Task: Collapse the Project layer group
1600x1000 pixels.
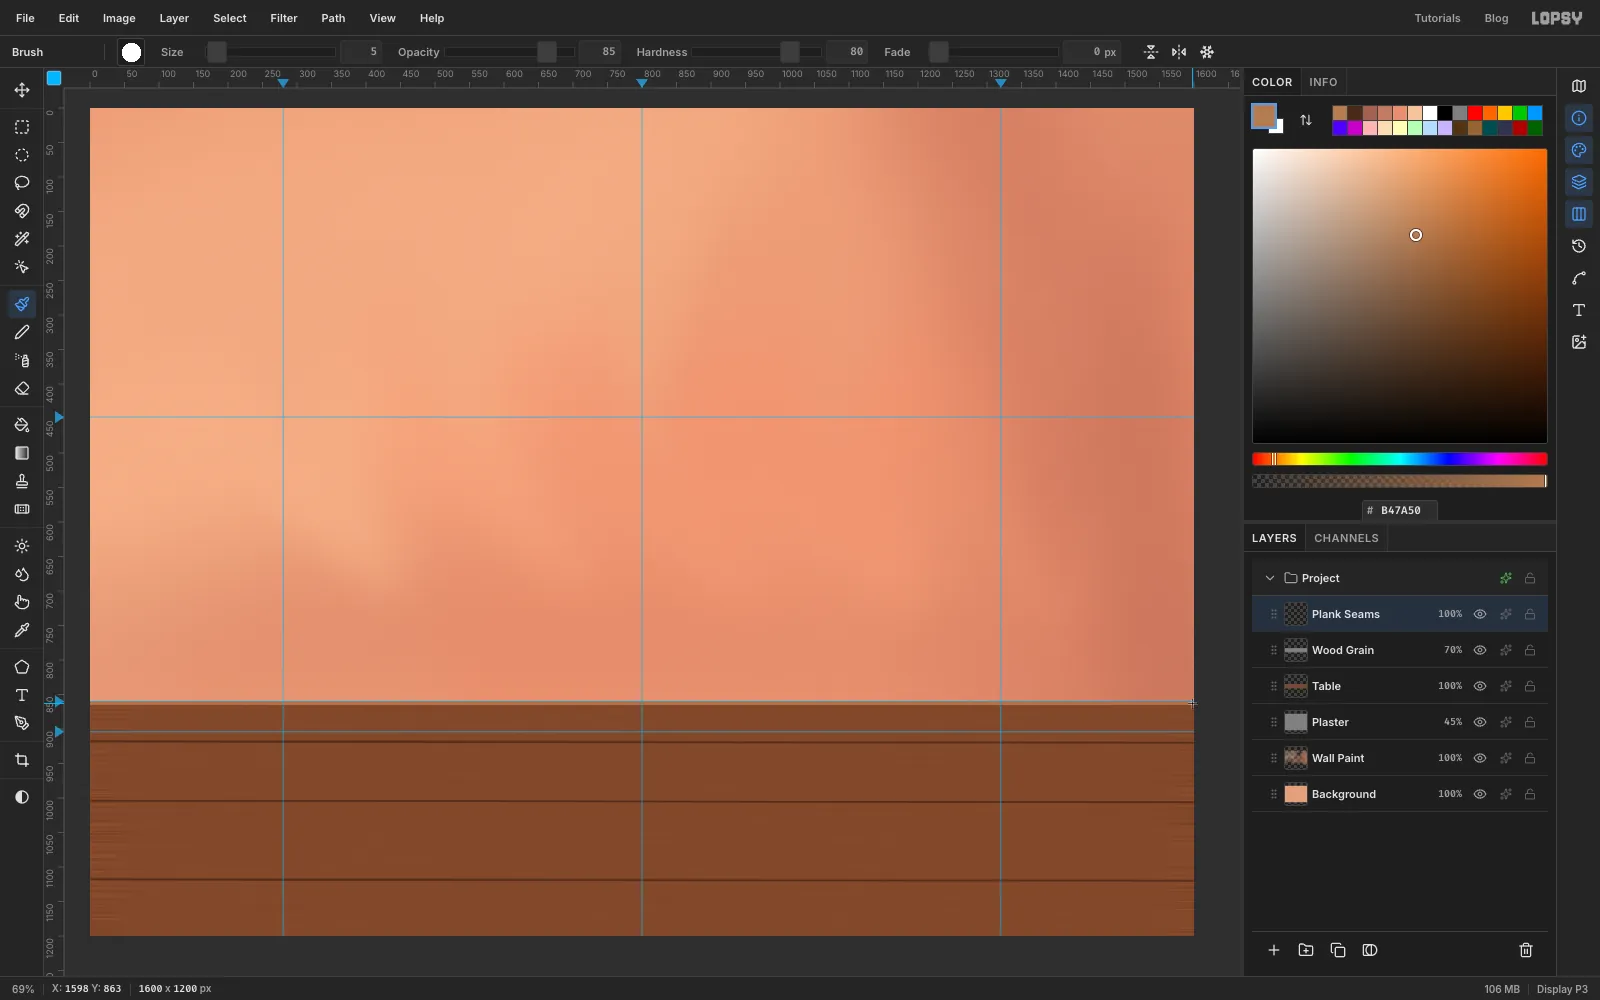Action: 1270,578
